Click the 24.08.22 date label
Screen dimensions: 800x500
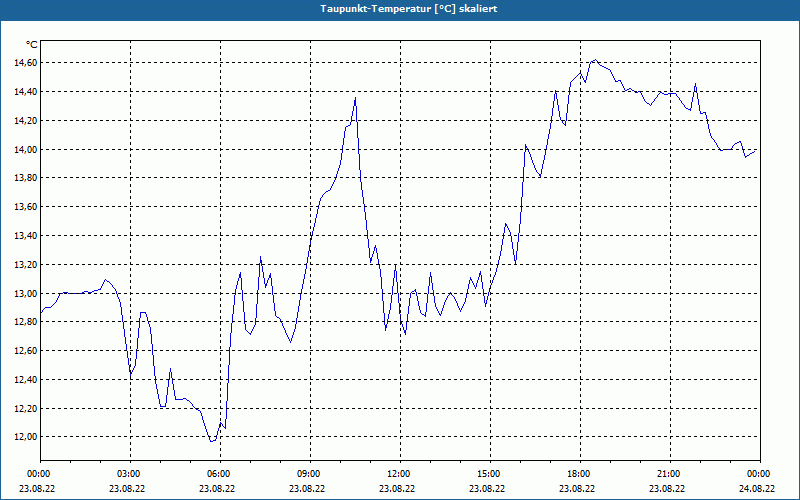pos(757,488)
